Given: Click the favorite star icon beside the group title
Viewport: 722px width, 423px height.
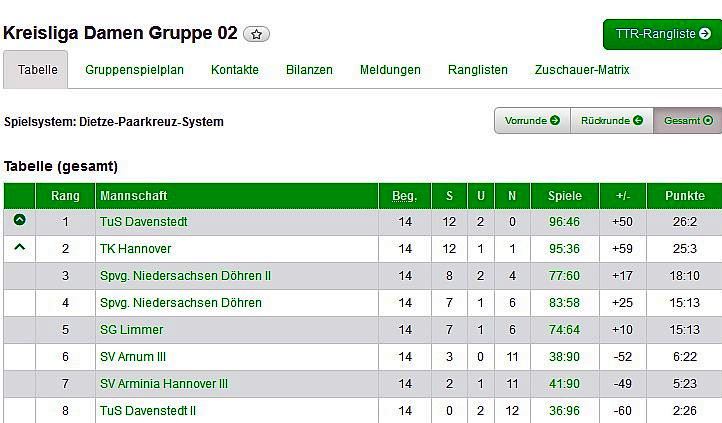Looking at the screenshot, I should pos(256,34).
